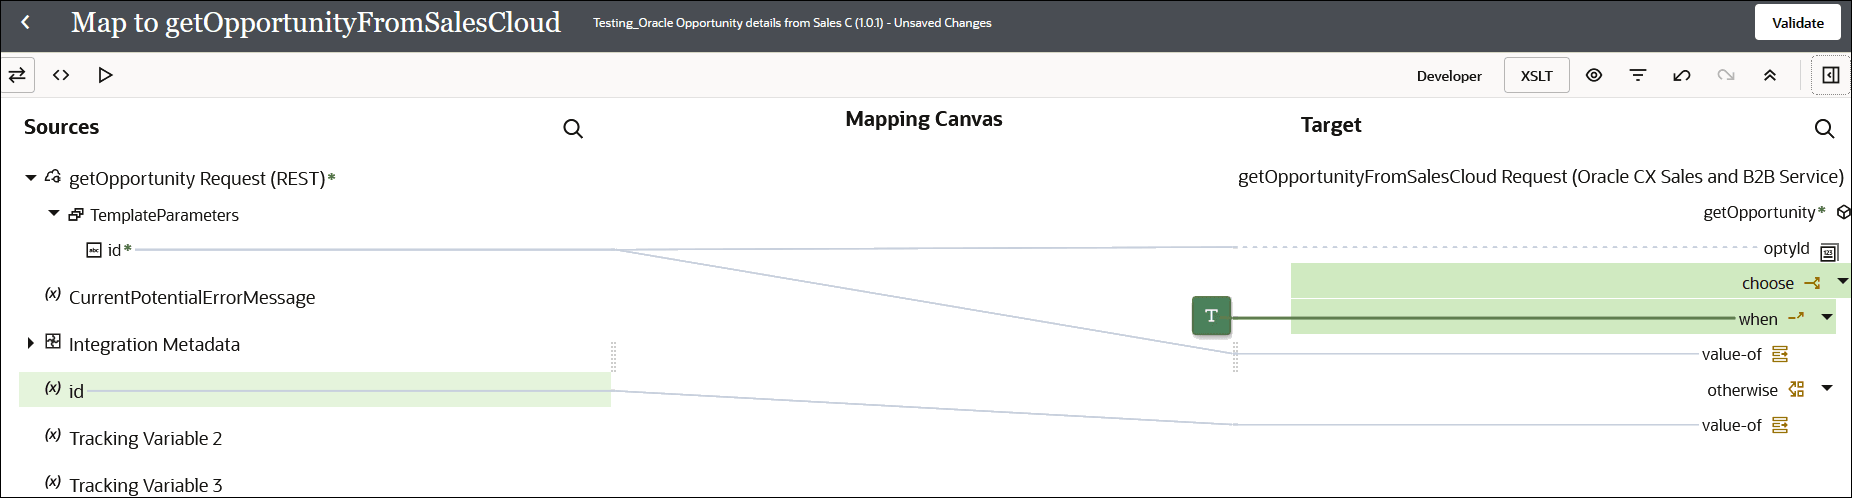1852x498 pixels.
Task: Search the Sources tree
Action: (x=573, y=129)
